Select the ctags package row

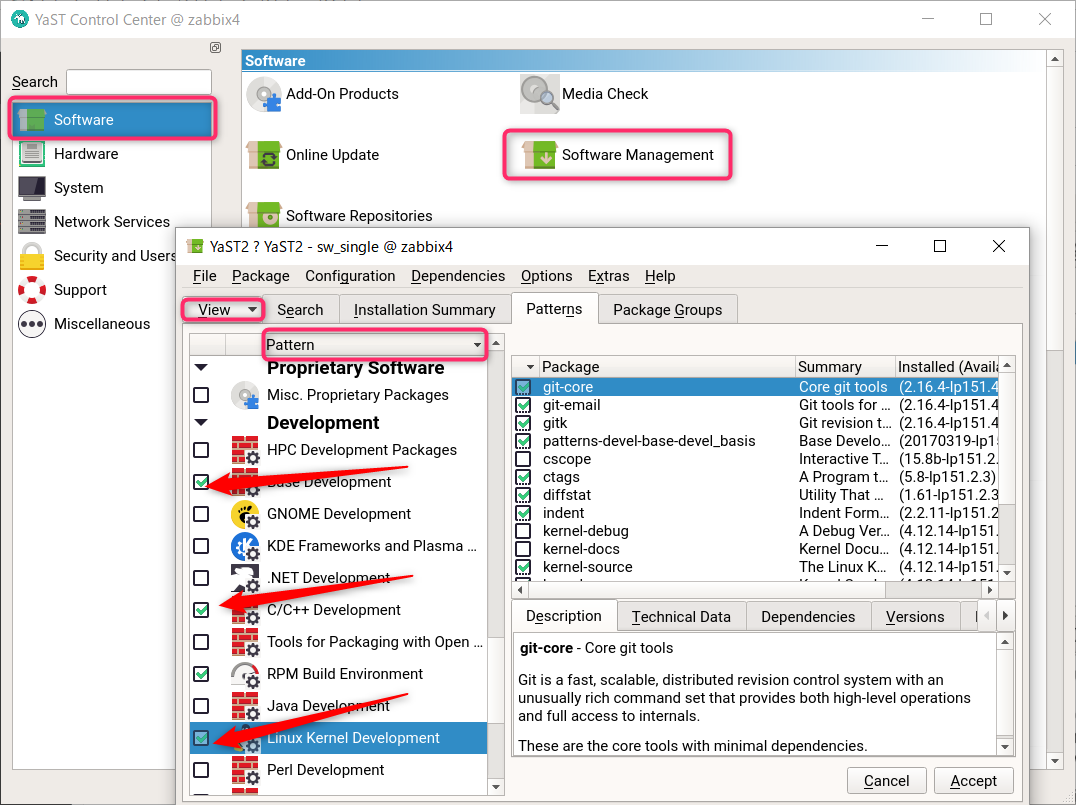(755, 477)
